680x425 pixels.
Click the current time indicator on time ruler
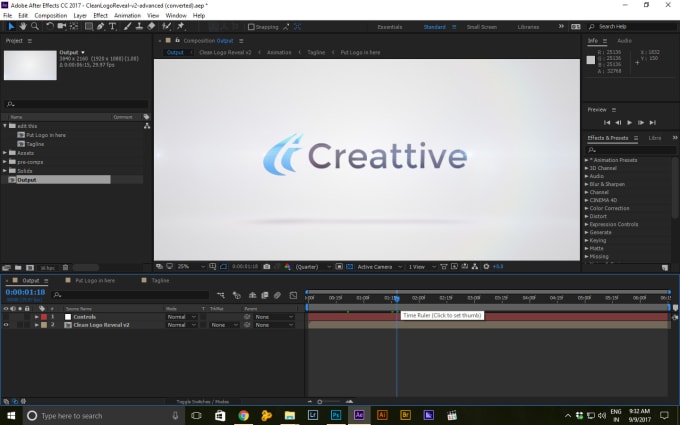(x=396, y=298)
